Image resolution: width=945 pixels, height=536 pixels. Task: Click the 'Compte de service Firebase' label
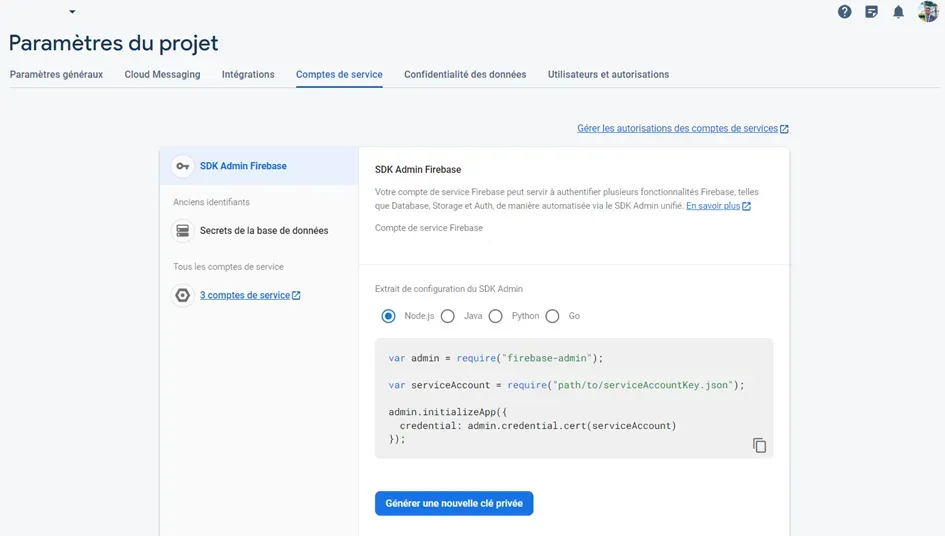[x=429, y=228]
